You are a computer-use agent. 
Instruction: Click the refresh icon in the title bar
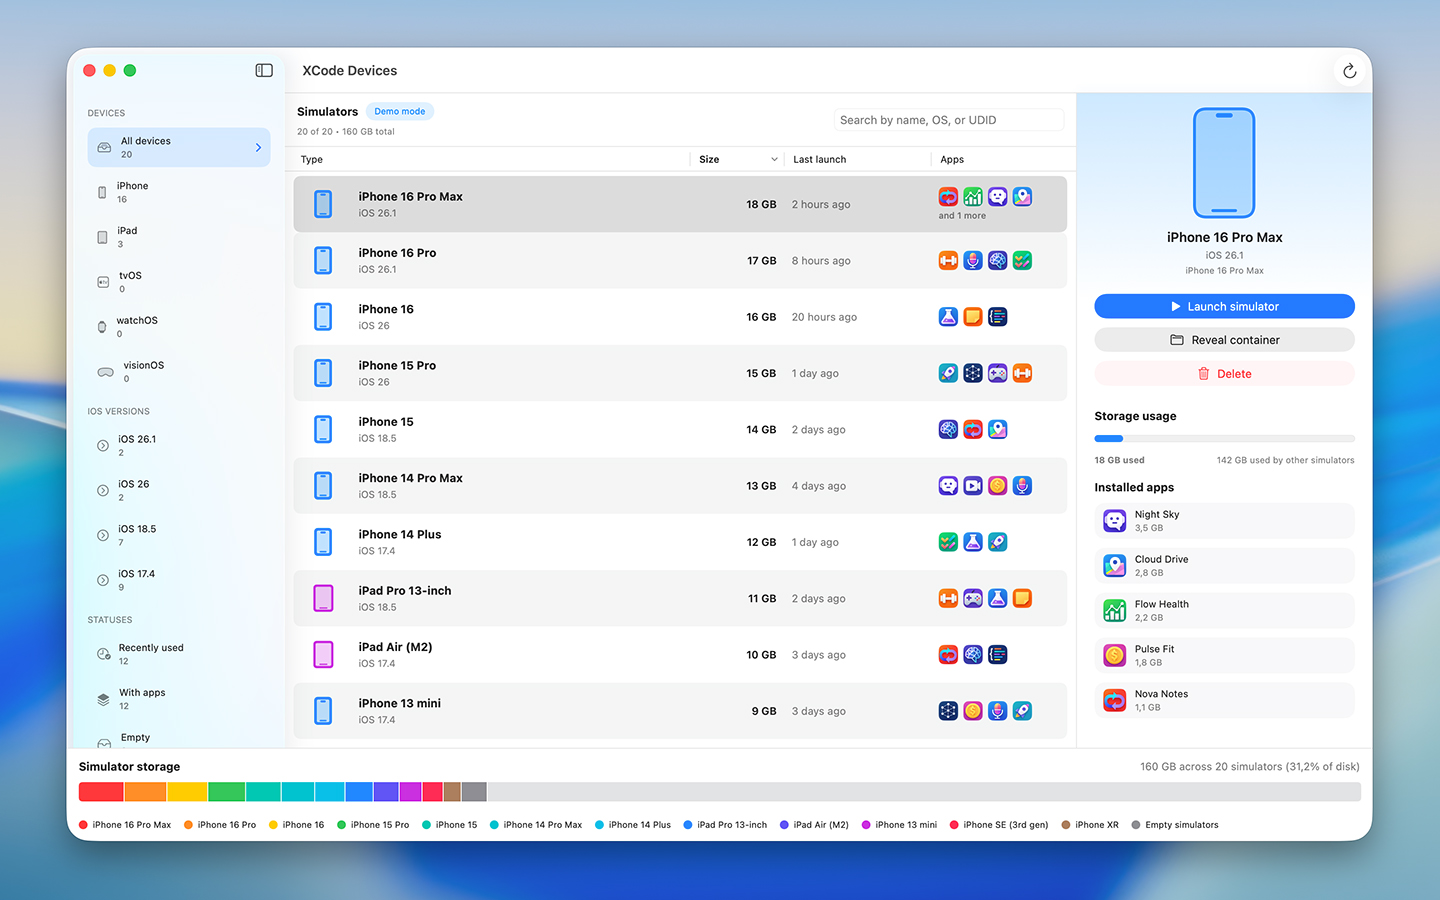tap(1349, 70)
